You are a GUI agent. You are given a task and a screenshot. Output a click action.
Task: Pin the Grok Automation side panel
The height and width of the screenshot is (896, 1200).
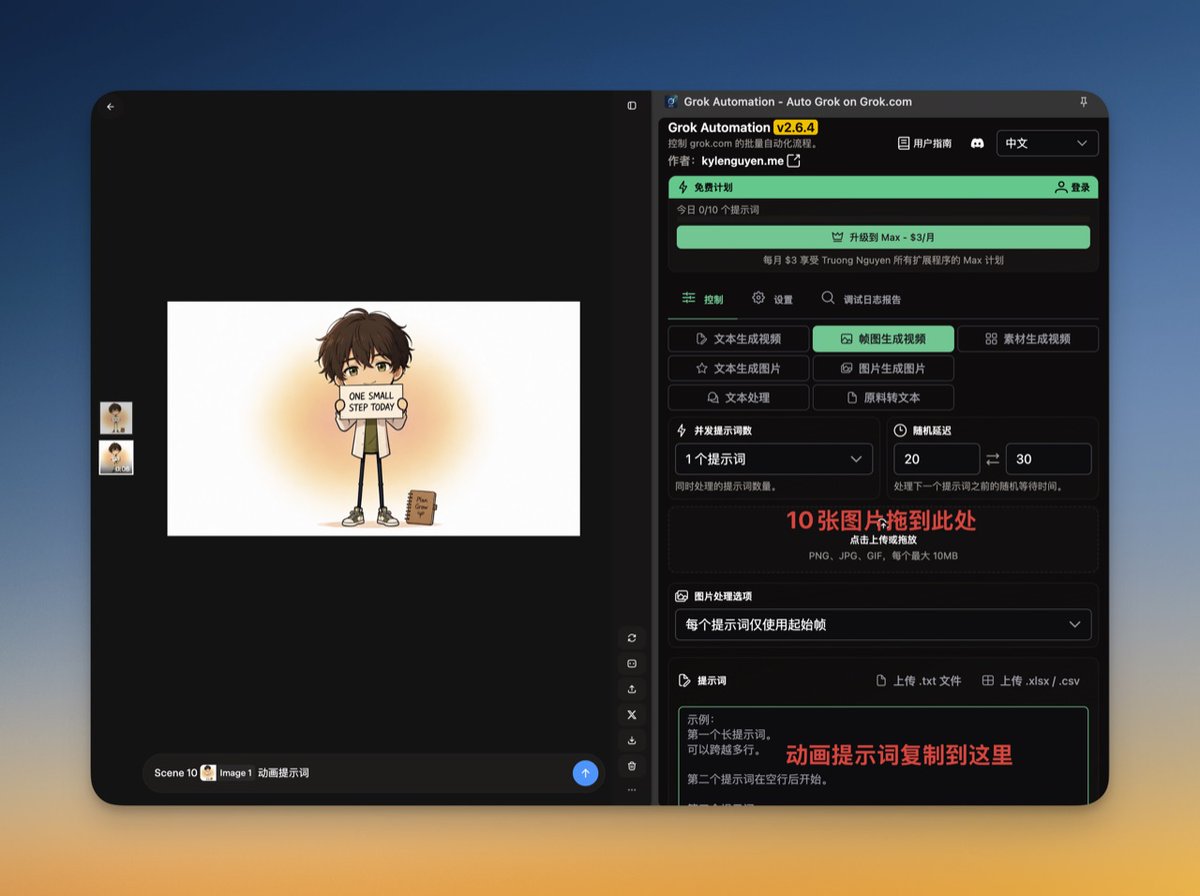1083,102
